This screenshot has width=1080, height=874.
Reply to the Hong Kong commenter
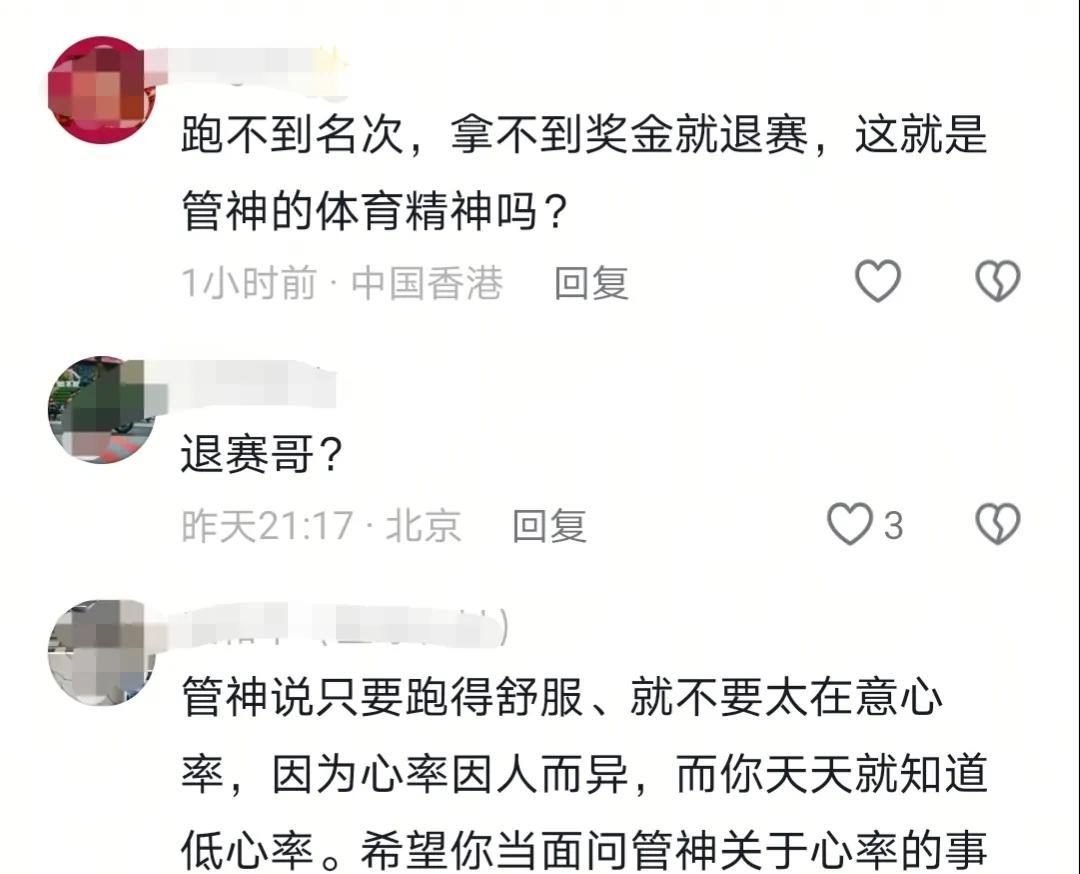point(591,283)
